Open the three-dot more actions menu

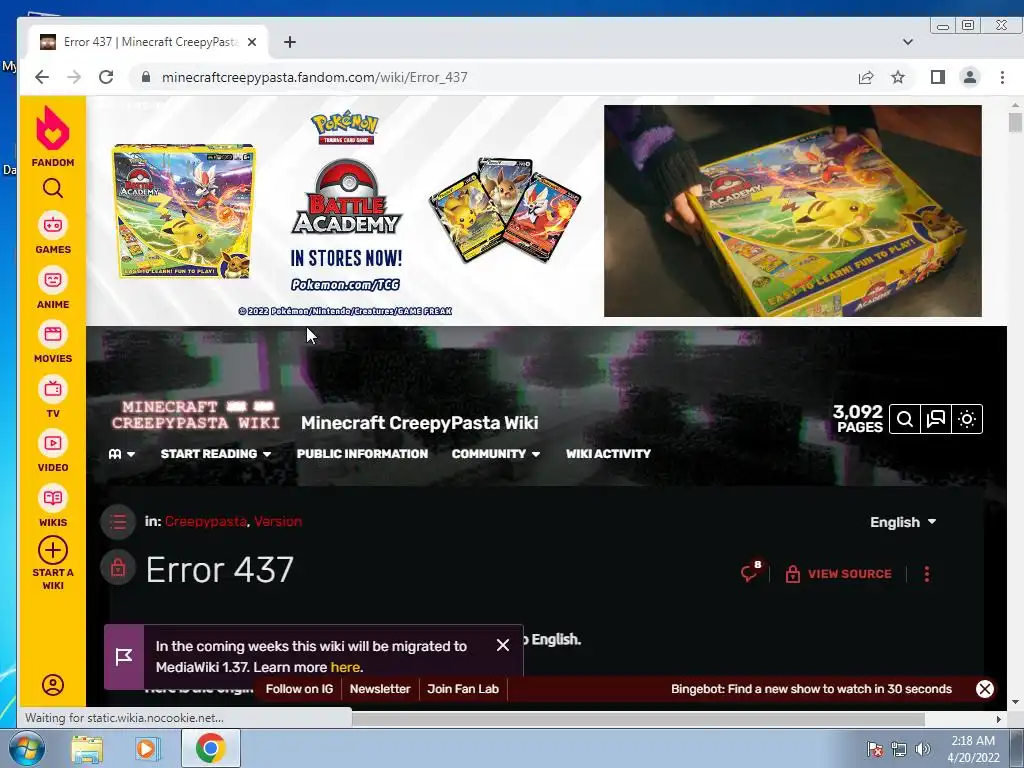point(927,574)
